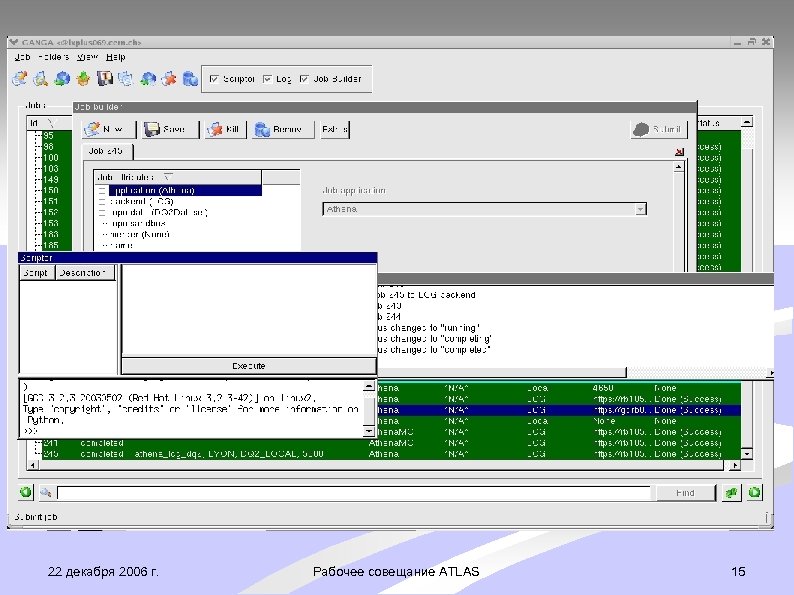Image resolution: width=794 pixels, height=595 pixels.
Task: Open the View menu
Action: [87, 57]
